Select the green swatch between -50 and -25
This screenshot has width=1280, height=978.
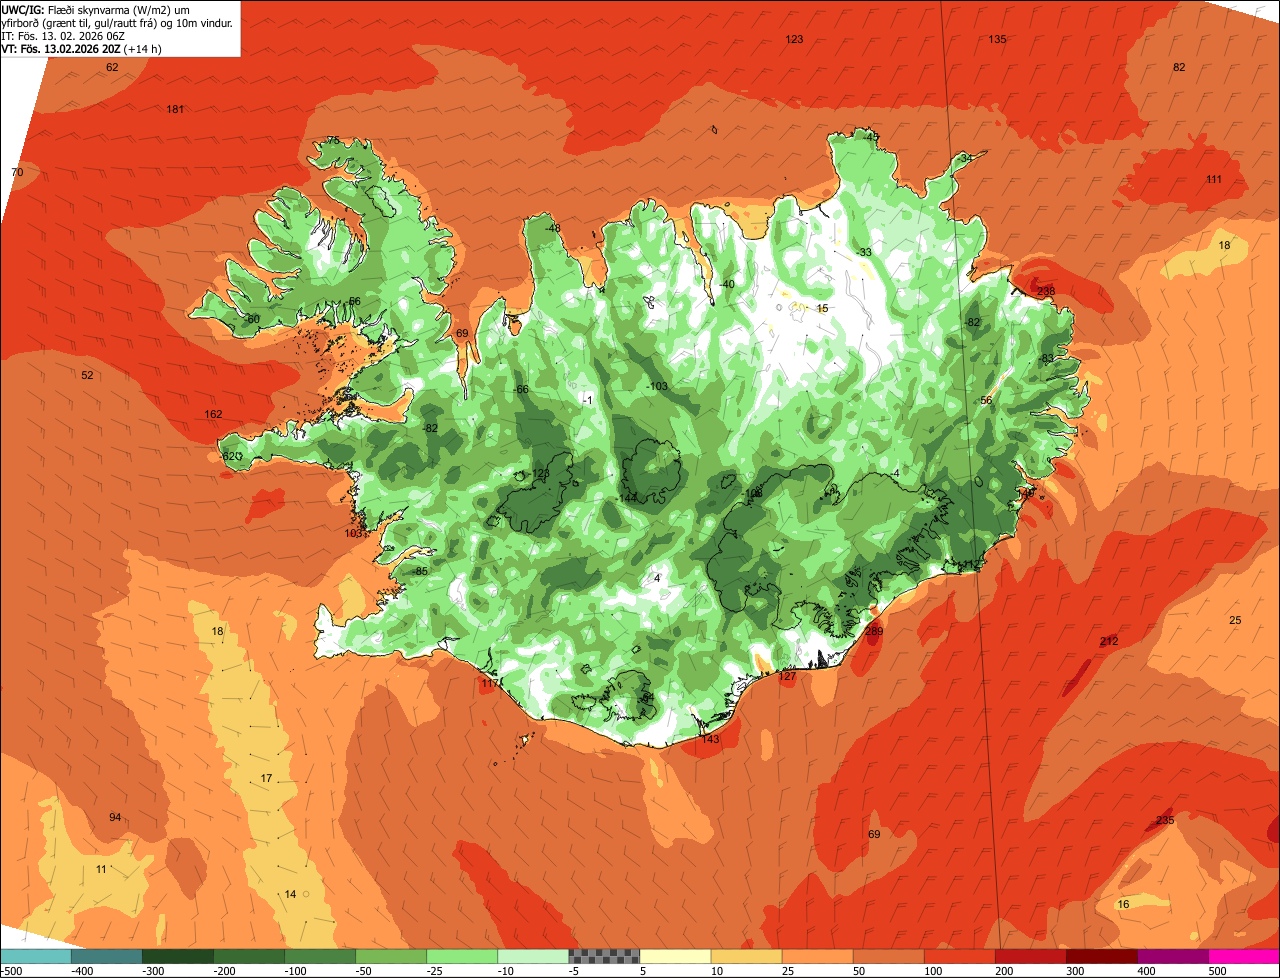(391, 956)
